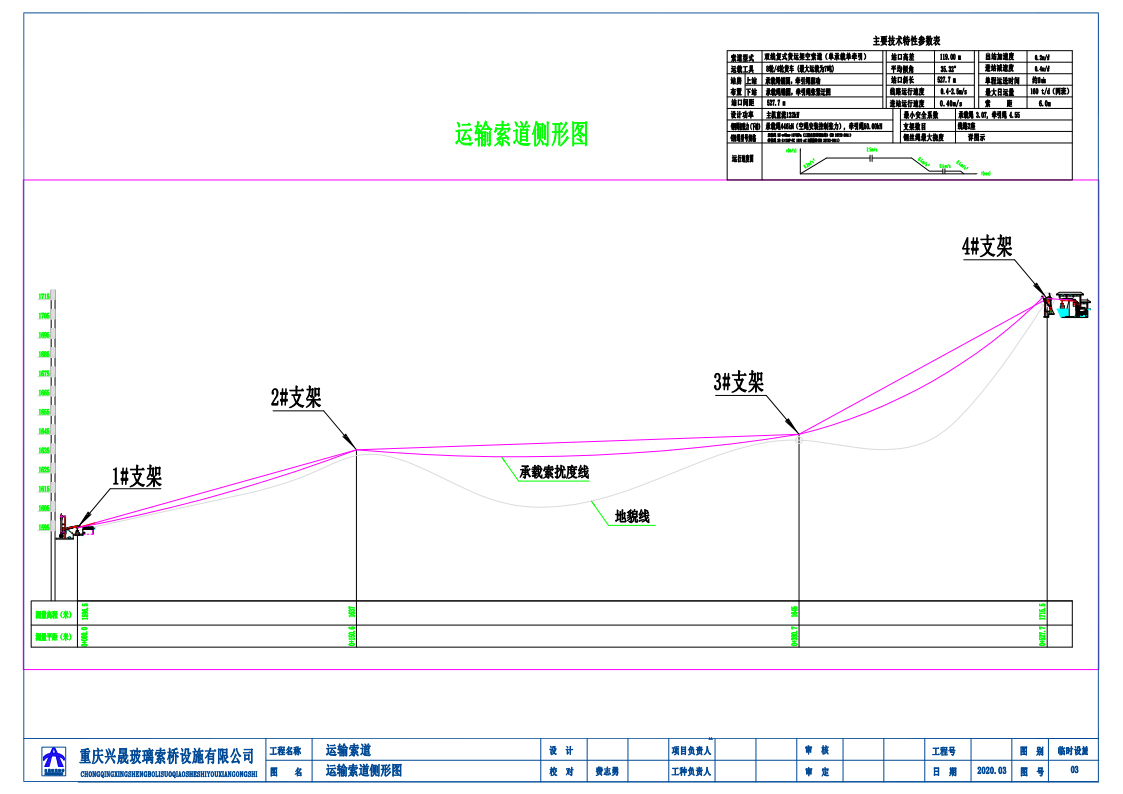This screenshot has height=794, width=1123.
Task: Click the company logo in title block
Action: pos(53,761)
